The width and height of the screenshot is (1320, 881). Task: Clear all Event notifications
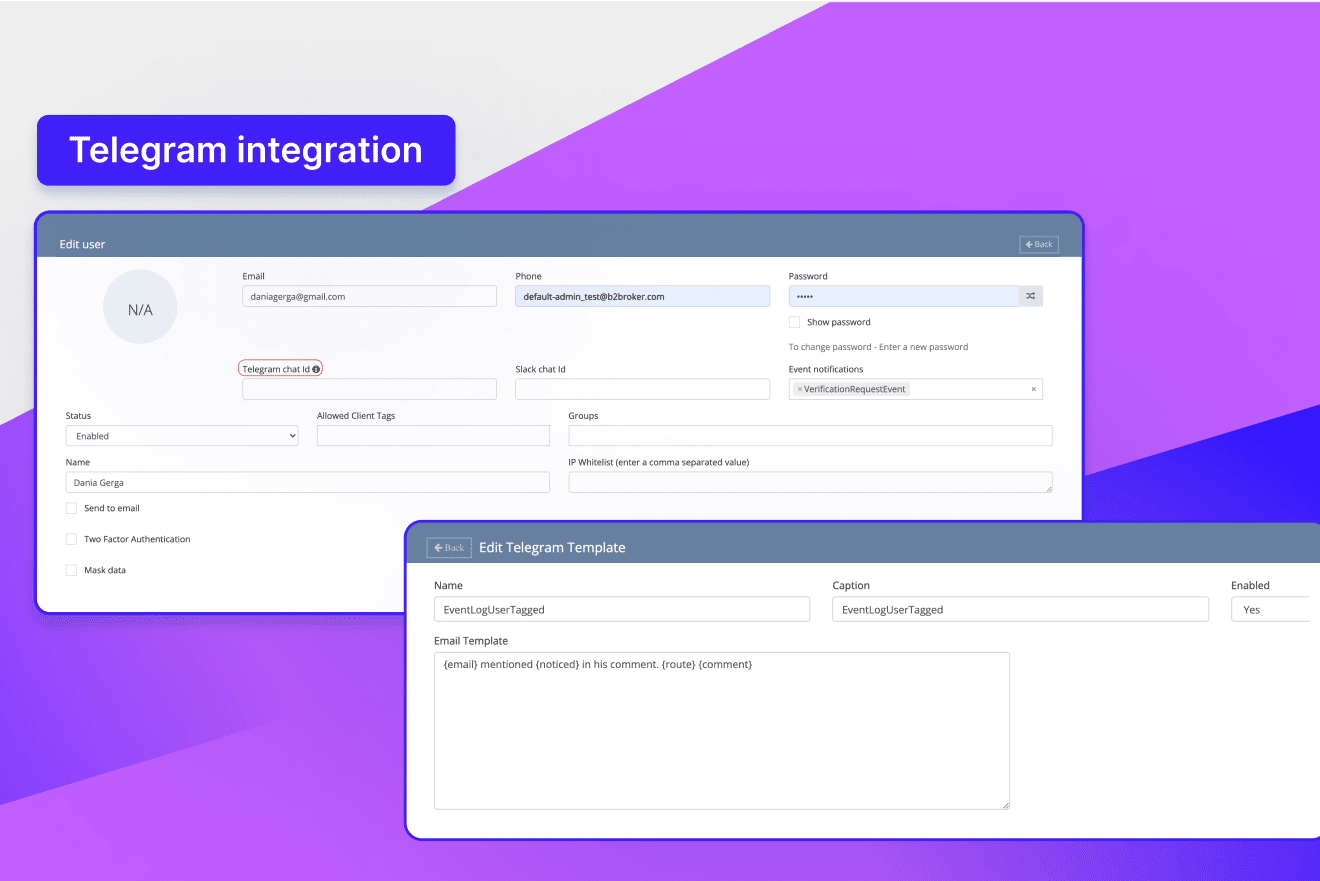[1033, 389]
